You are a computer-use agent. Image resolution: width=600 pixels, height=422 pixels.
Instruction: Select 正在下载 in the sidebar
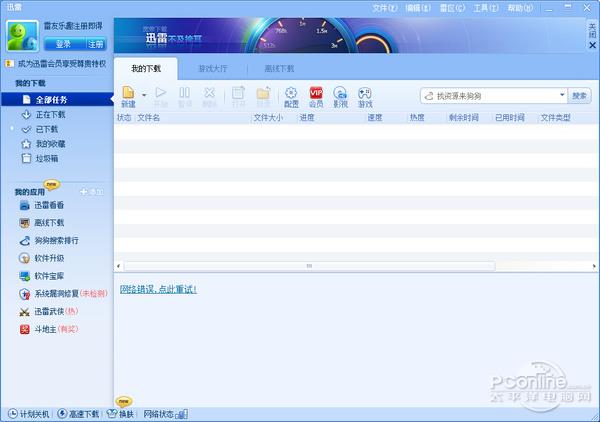click(x=50, y=114)
